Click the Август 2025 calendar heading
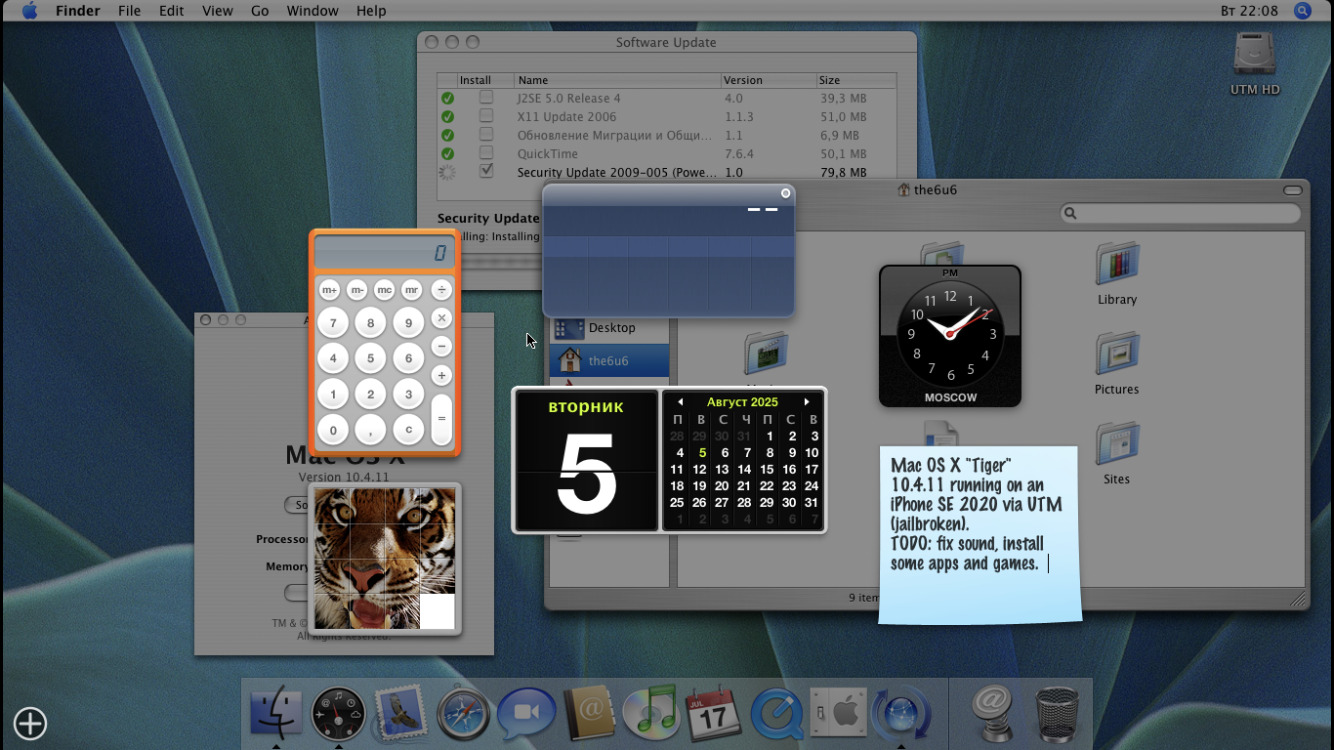 [x=743, y=402]
